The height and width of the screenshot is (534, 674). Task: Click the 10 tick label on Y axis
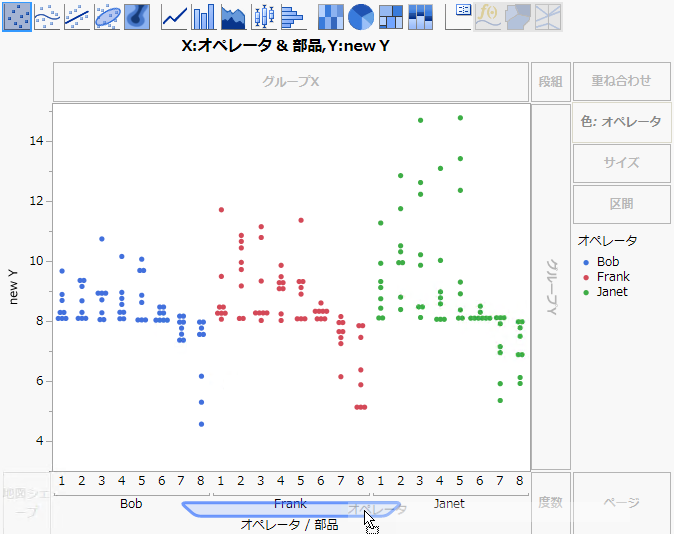tap(37, 261)
